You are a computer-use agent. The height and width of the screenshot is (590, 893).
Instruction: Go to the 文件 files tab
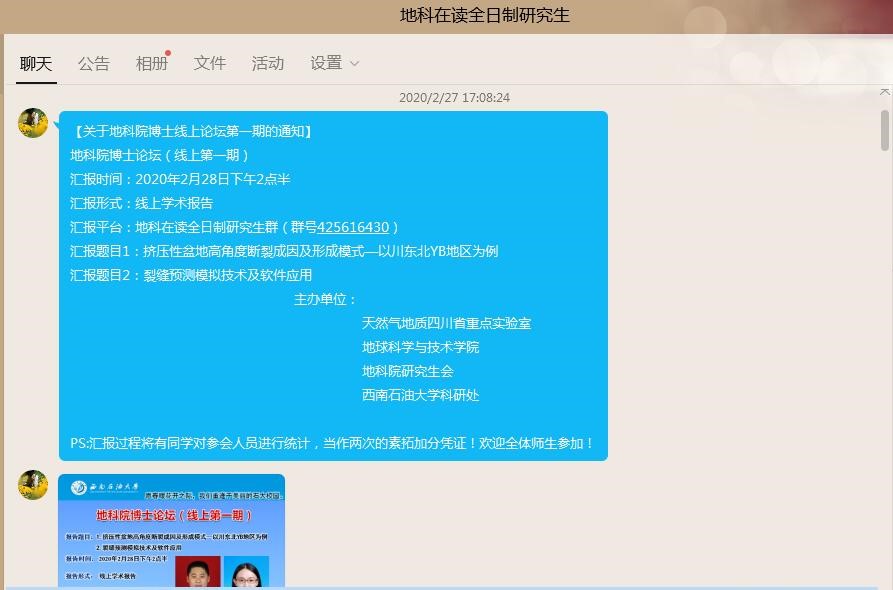point(210,63)
